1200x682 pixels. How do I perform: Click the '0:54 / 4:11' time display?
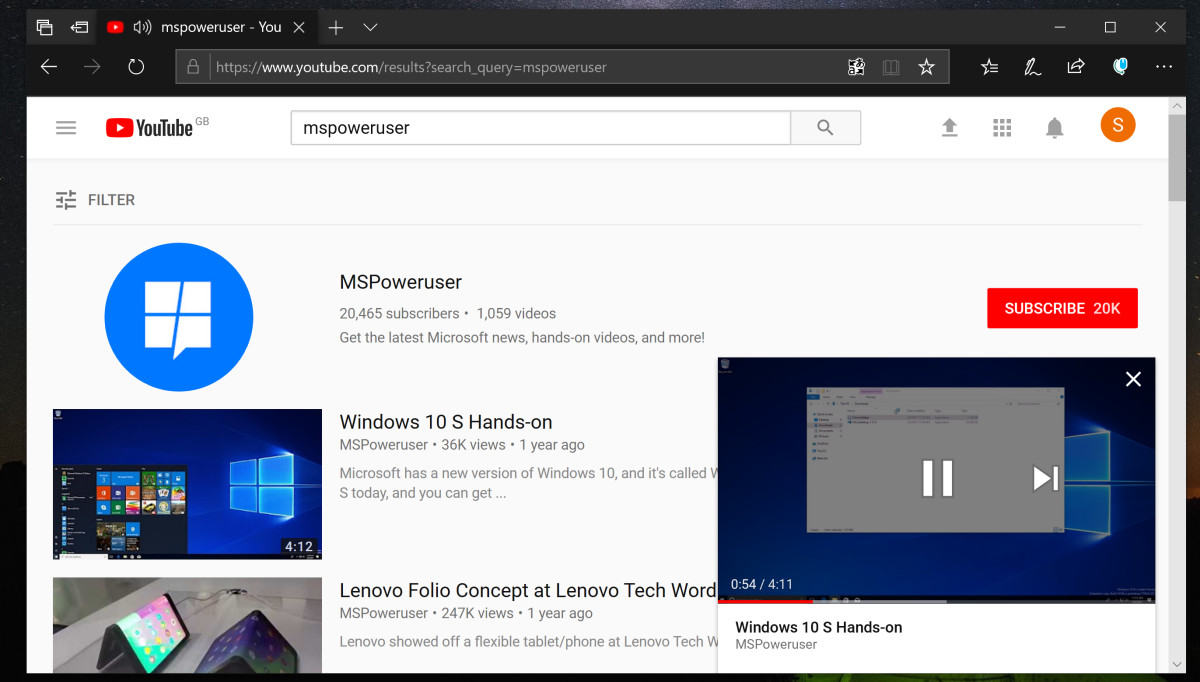pyautogui.click(x=762, y=584)
